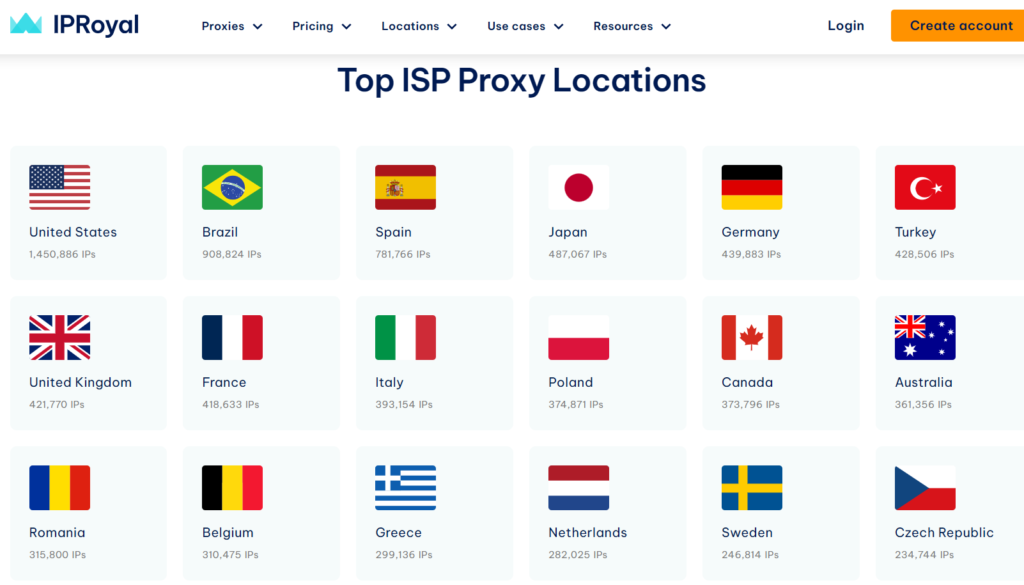Open the Greece location link
The height and width of the screenshot is (585, 1024).
pyautogui.click(x=398, y=532)
